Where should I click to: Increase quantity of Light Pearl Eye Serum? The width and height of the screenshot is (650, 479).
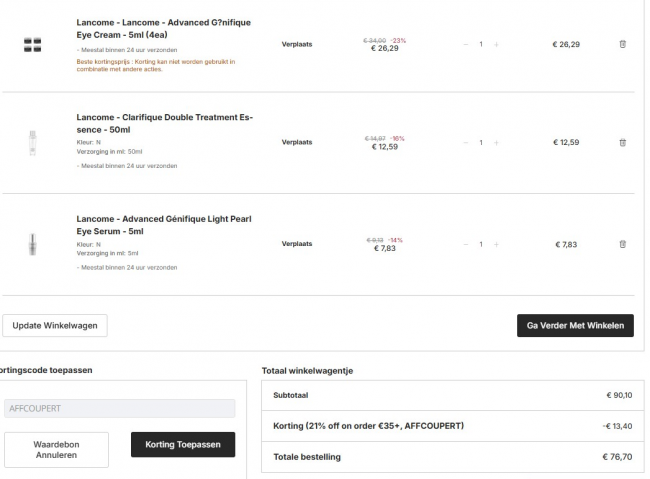click(496, 244)
